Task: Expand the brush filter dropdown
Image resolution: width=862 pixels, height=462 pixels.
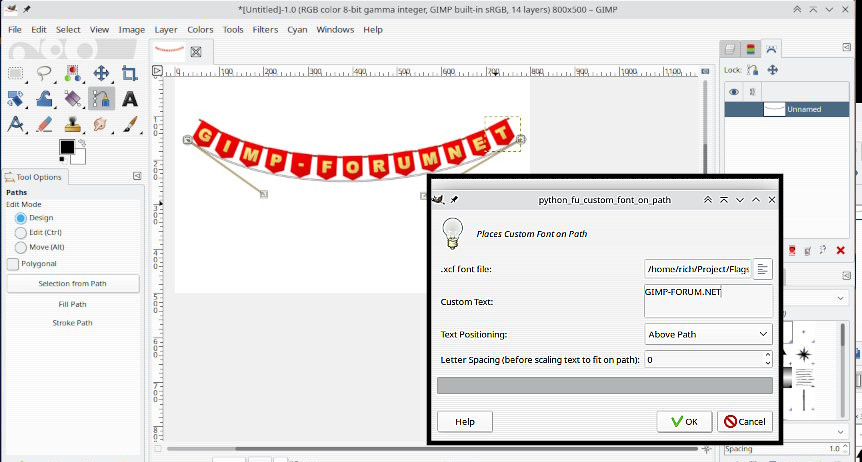Action: coord(841,298)
